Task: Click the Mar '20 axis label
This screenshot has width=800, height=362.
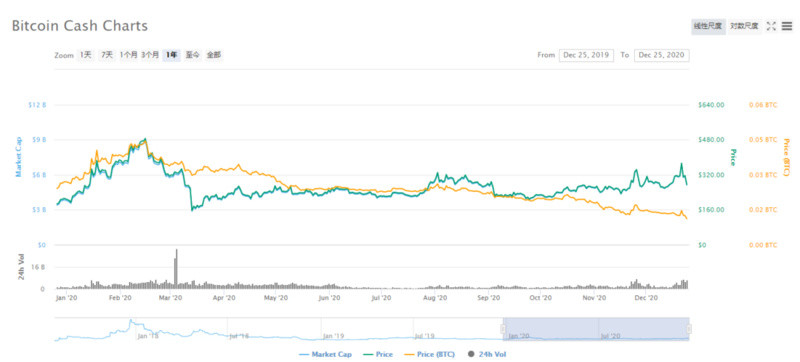Action: (x=171, y=298)
